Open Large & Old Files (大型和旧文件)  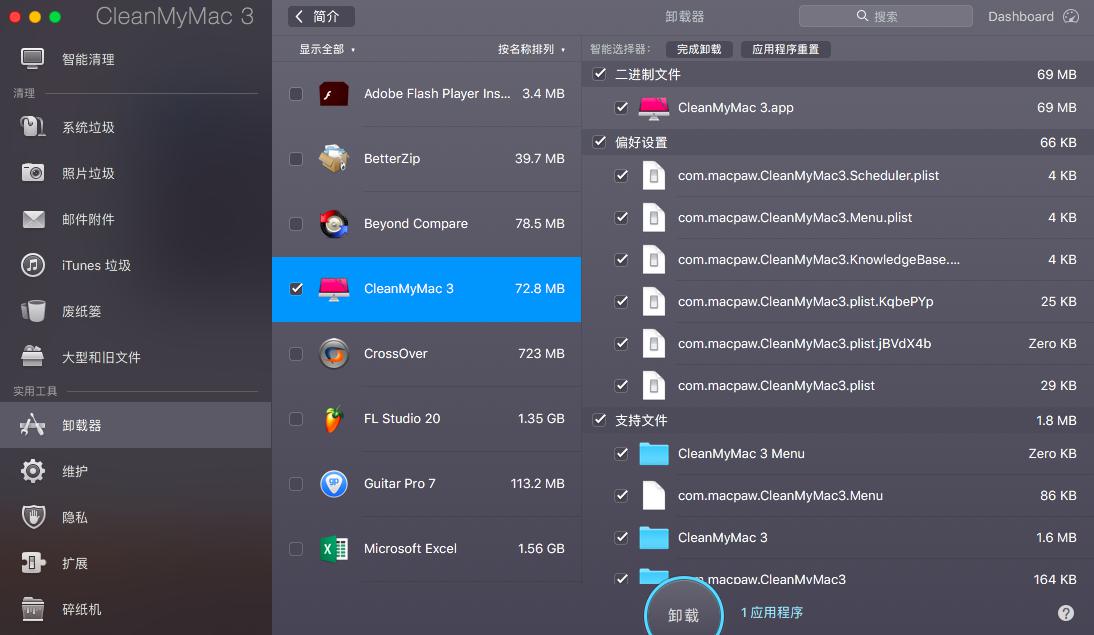(135, 357)
